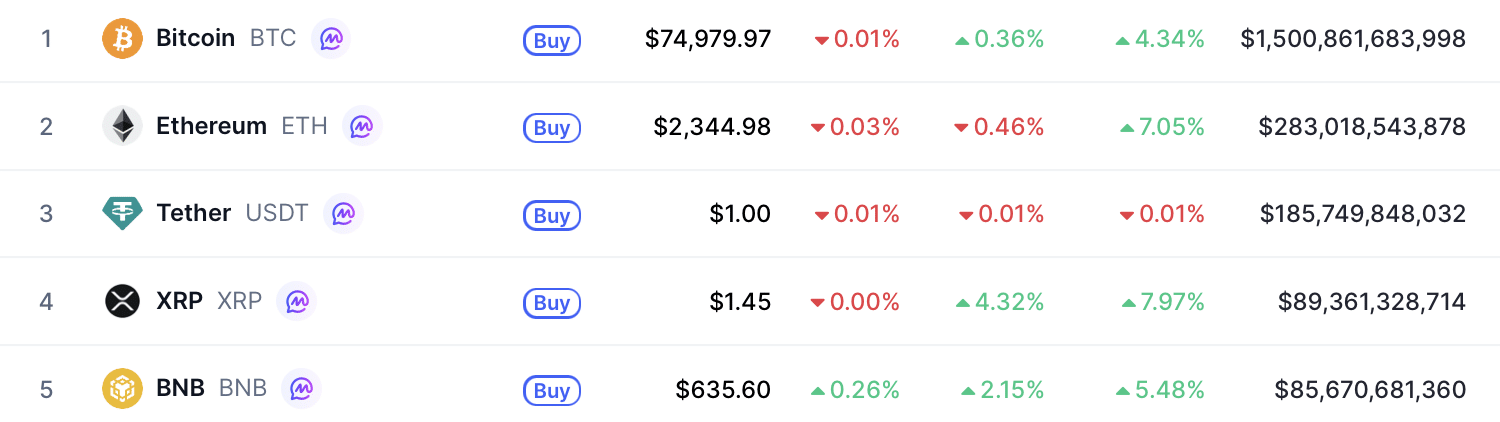The height and width of the screenshot is (422, 1500).
Task: Click the BNB coin logo icon
Action: click(123, 389)
